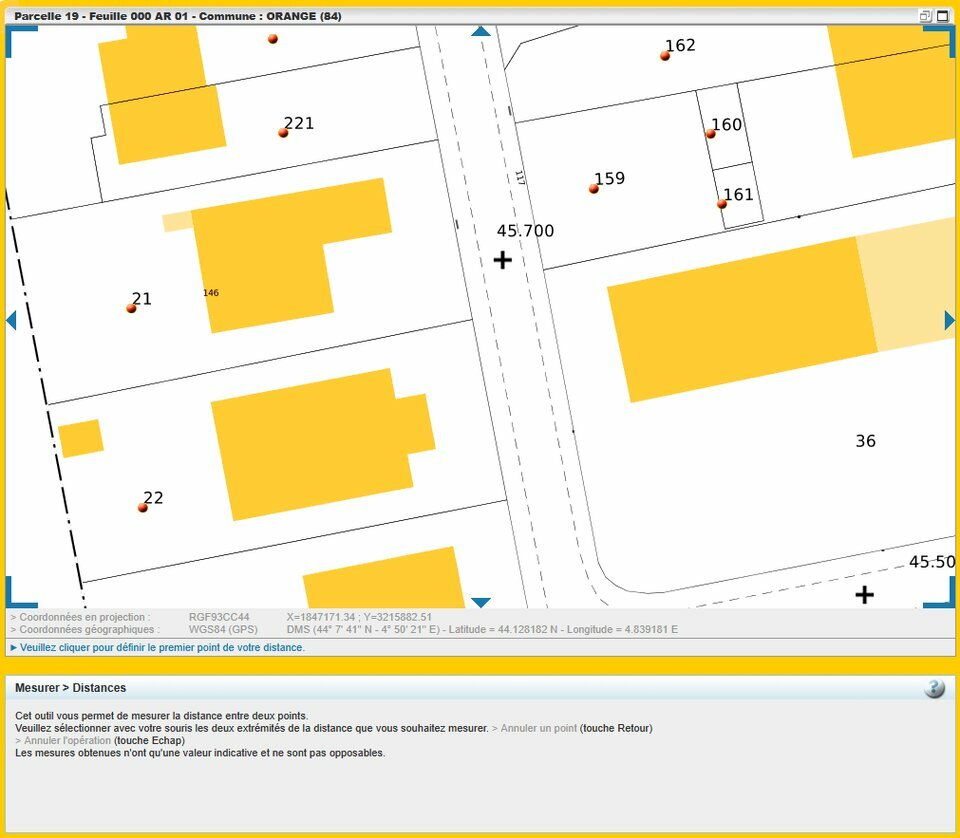Click the 'Annuler un point' link
The width and height of the screenshot is (960, 838).
(x=538, y=728)
